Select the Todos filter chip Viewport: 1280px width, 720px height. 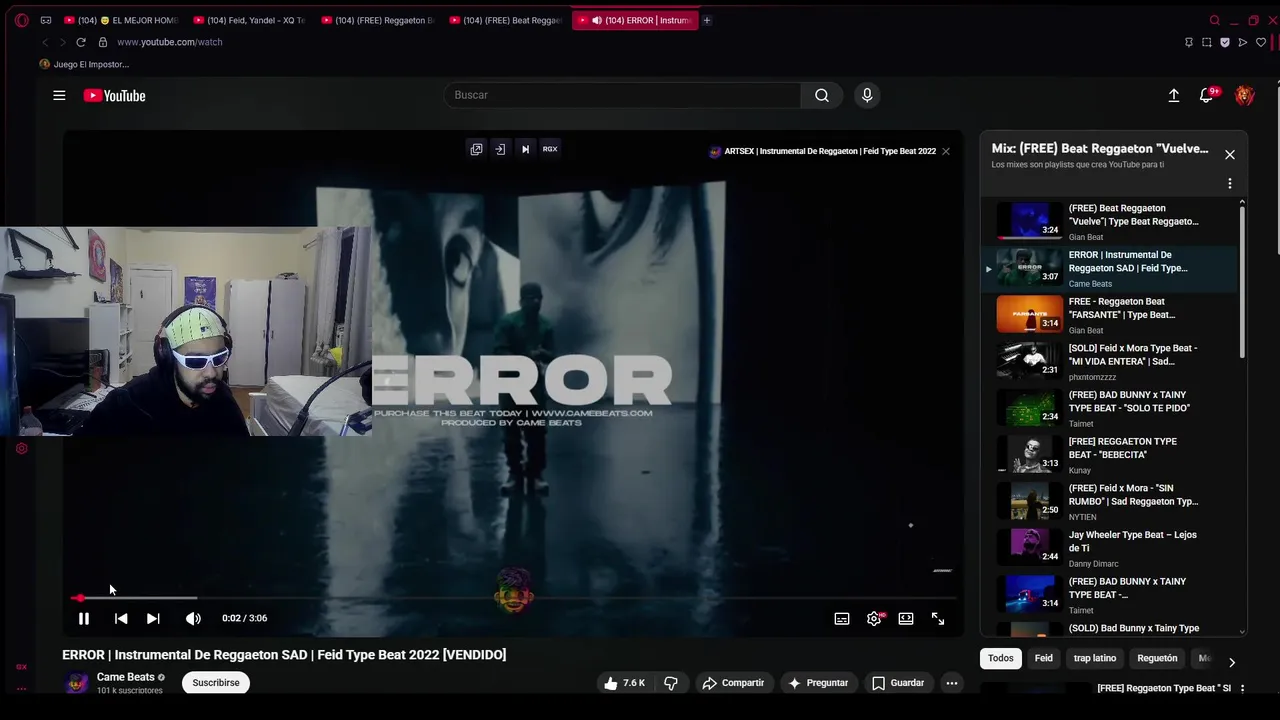(x=1001, y=658)
